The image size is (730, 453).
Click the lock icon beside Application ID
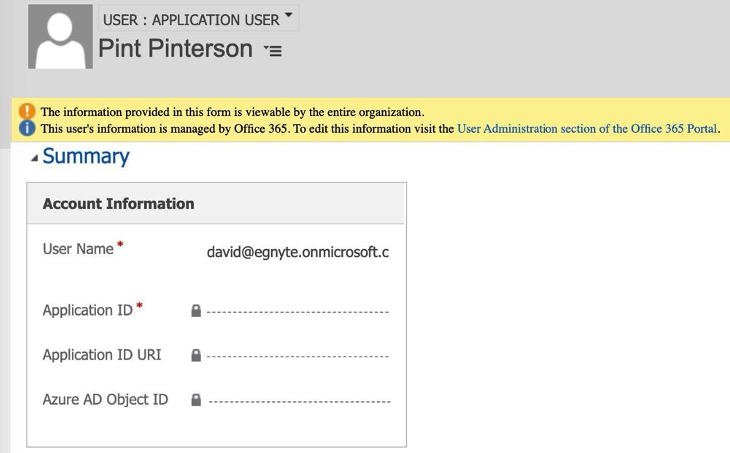(x=196, y=311)
